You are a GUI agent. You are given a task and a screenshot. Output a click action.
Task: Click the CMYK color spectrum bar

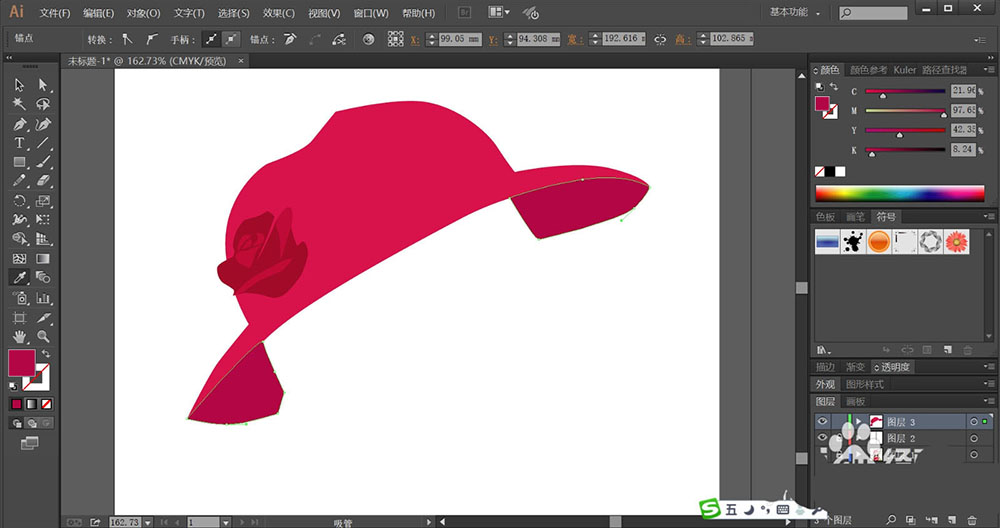tap(900, 193)
